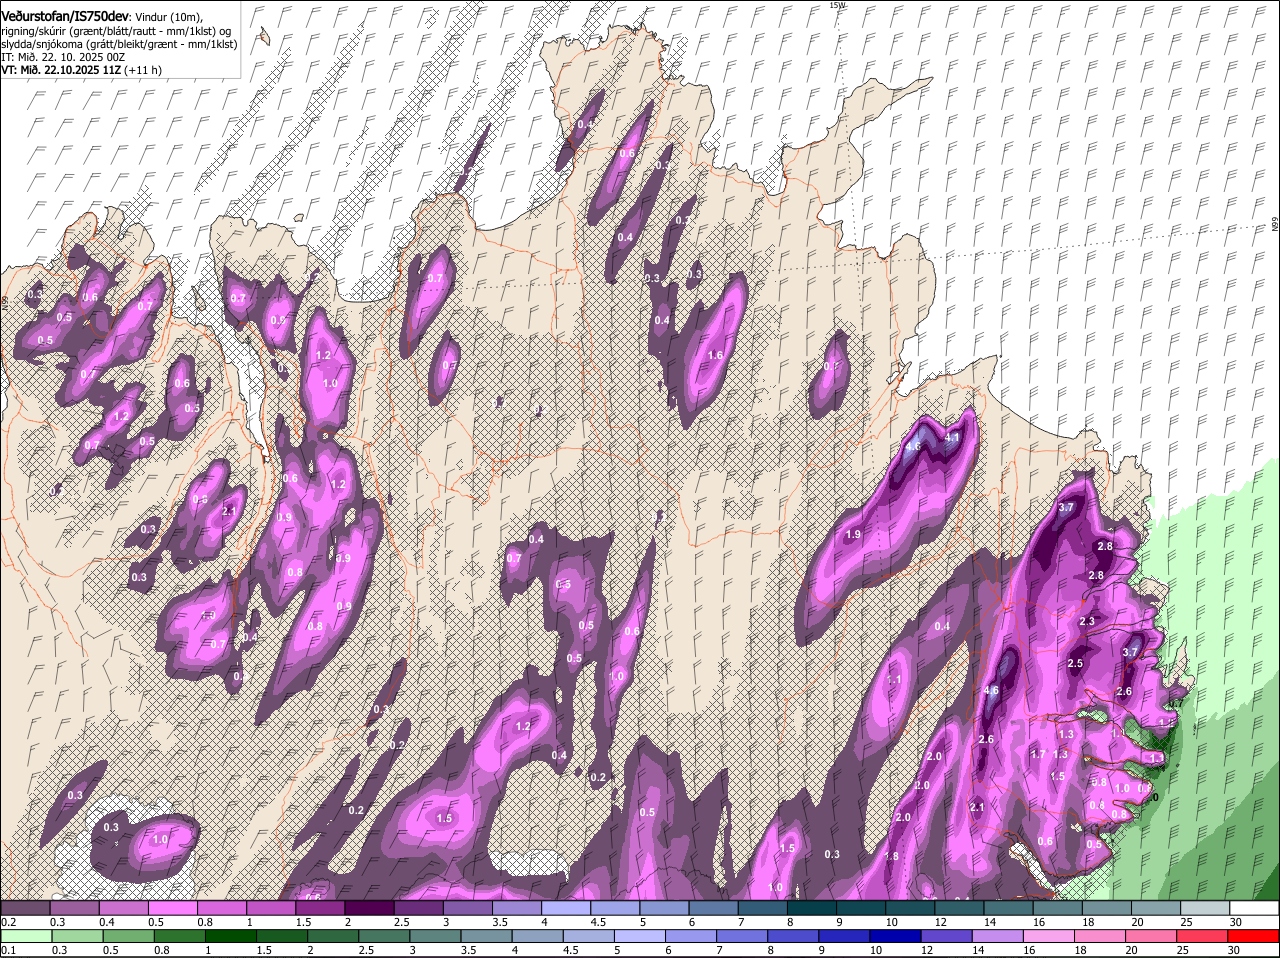Pick lower scale pale green swatch between 0.1 and 0.3
Viewport: 1280px width, 958px height.
tap(27, 936)
